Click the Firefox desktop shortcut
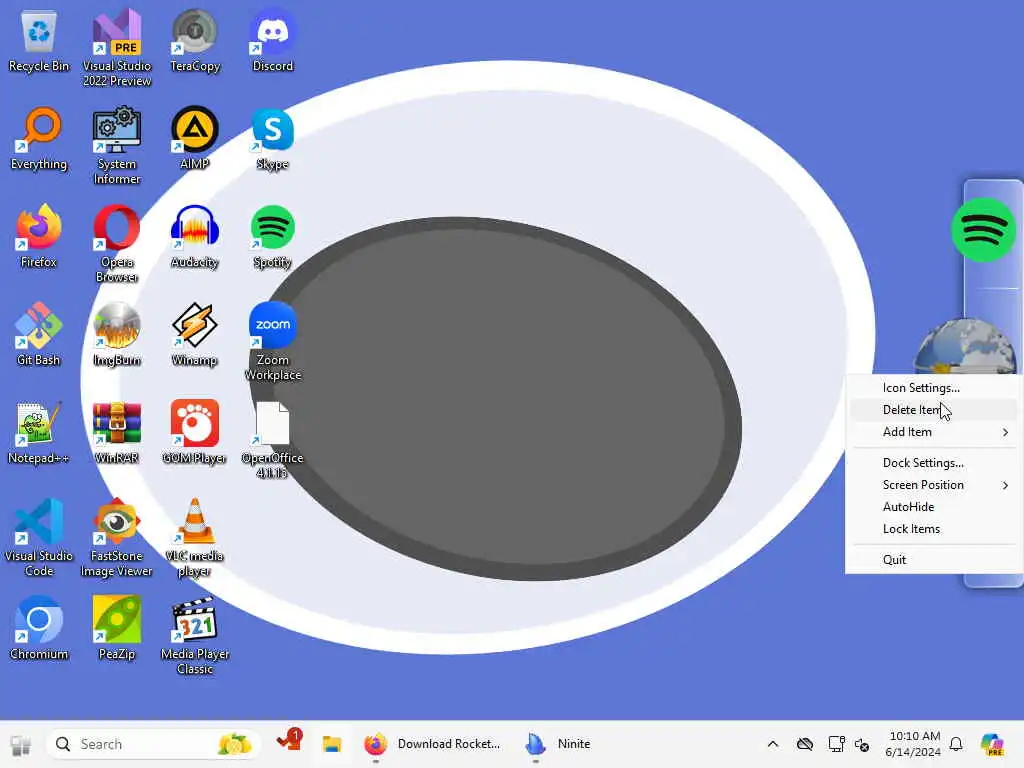 39,237
